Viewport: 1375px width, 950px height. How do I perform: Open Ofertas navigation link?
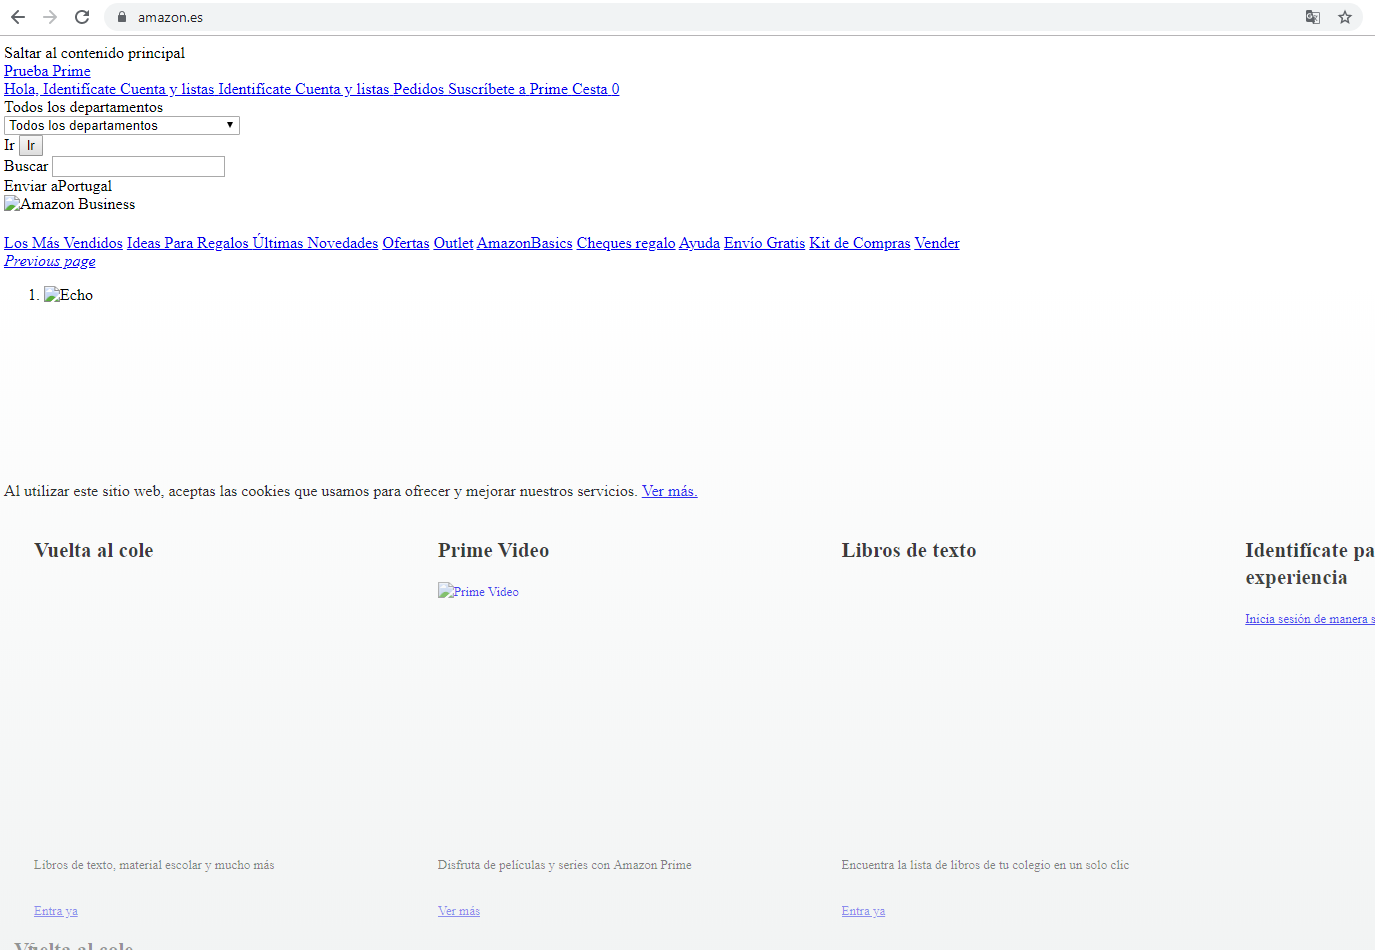click(x=406, y=243)
